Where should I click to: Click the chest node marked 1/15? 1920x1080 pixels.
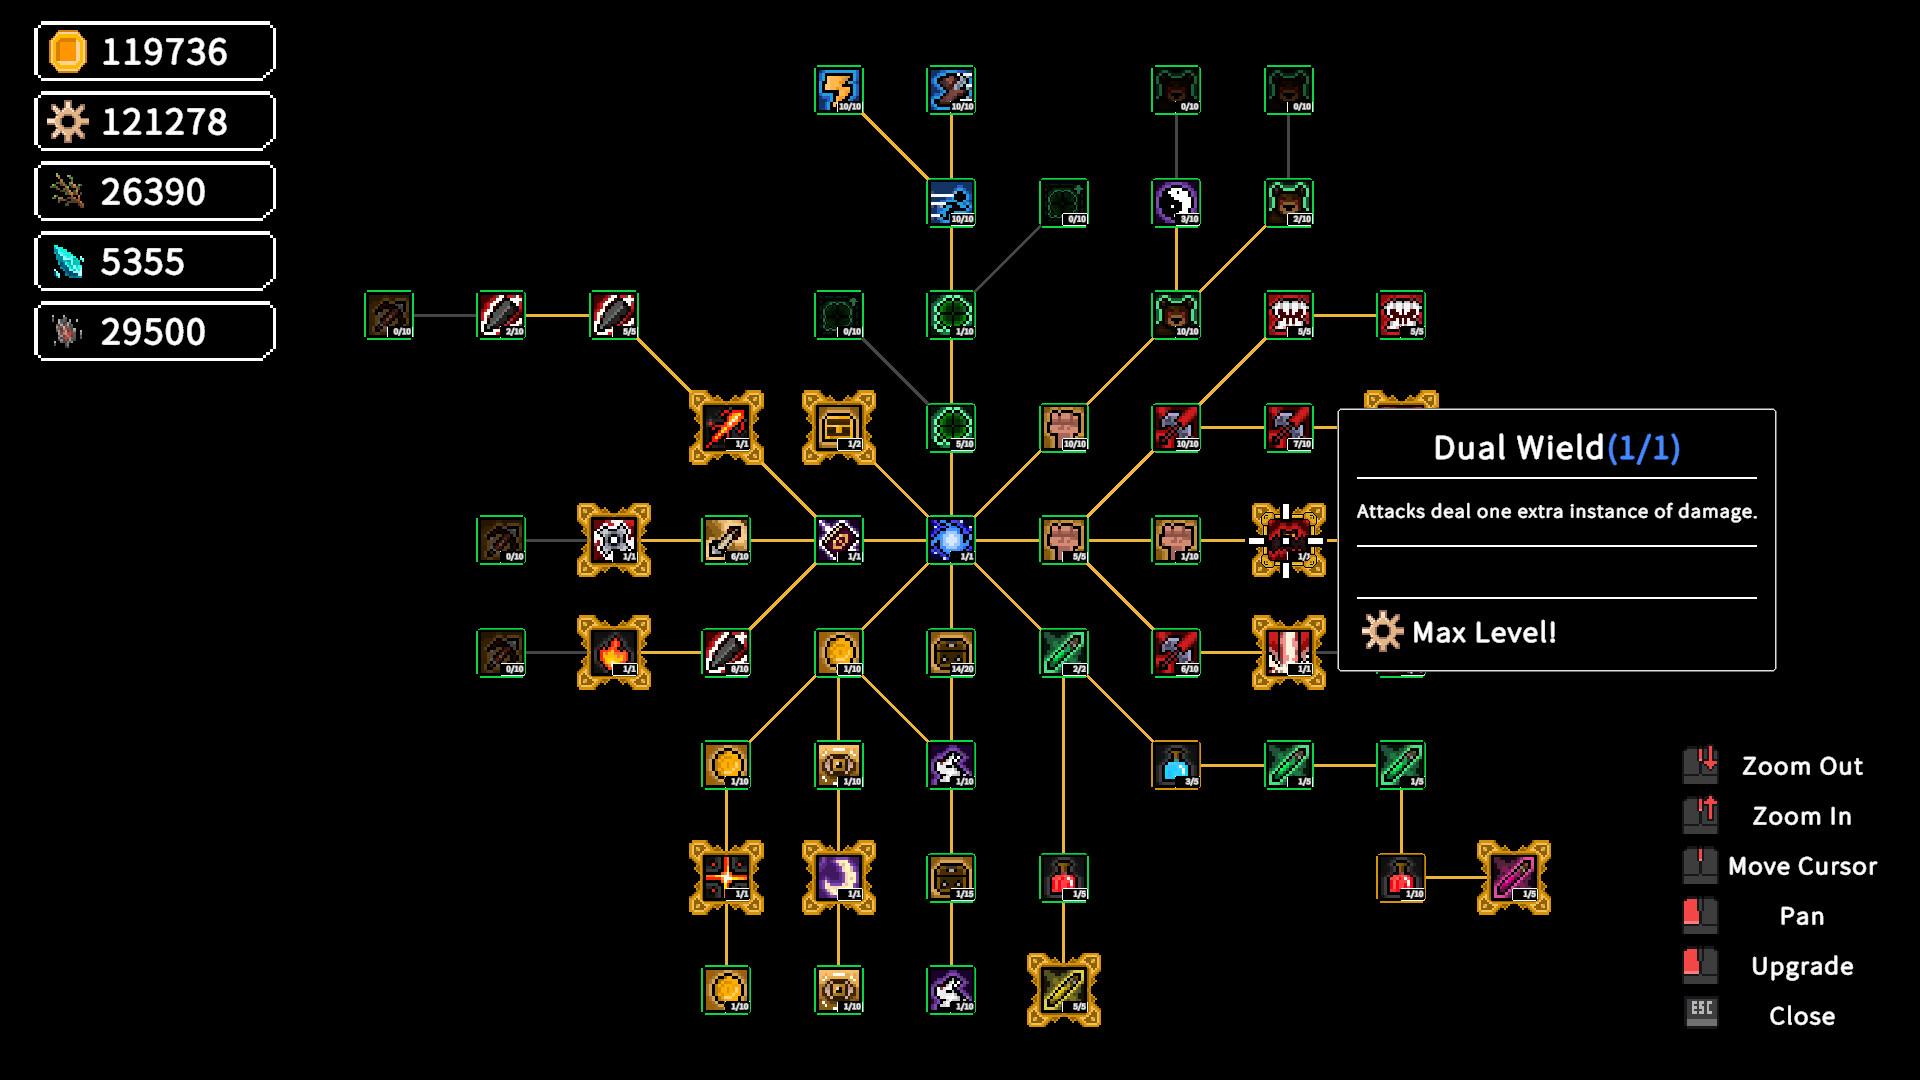click(951, 878)
